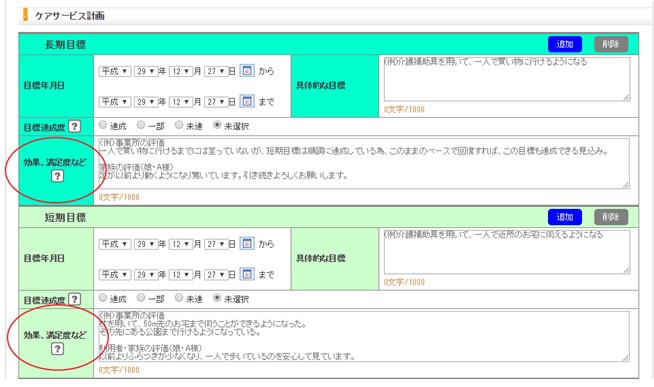Viewport: 654px width, 387px height.
Task: Open year dropdown for 短期目標 start date
Action: [146, 244]
